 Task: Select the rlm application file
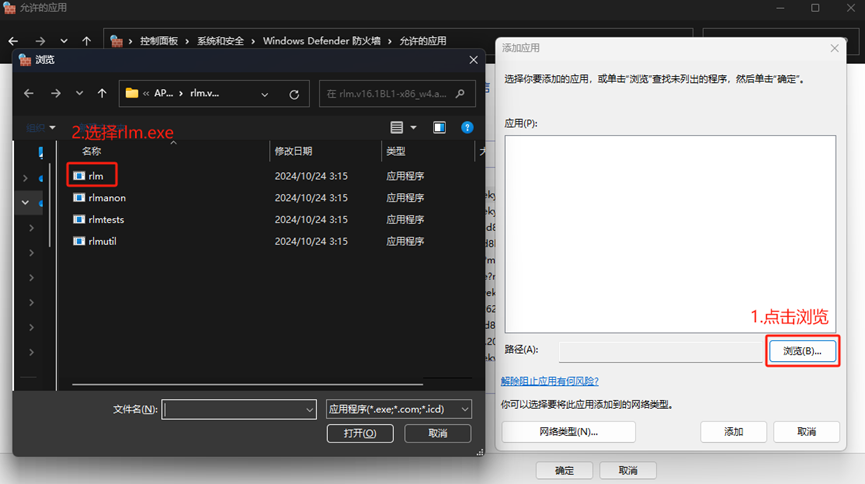pyautogui.click(x=96, y=176)
